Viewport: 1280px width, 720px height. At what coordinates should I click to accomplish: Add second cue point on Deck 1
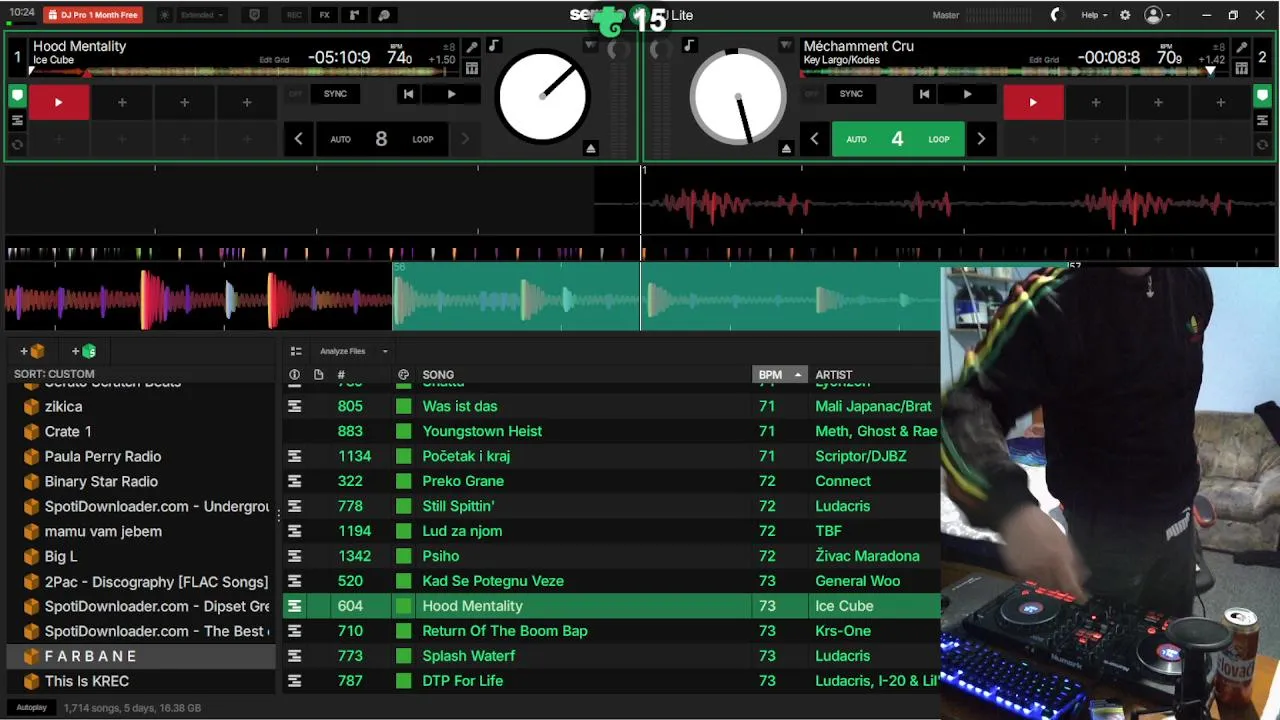point(122,102)
